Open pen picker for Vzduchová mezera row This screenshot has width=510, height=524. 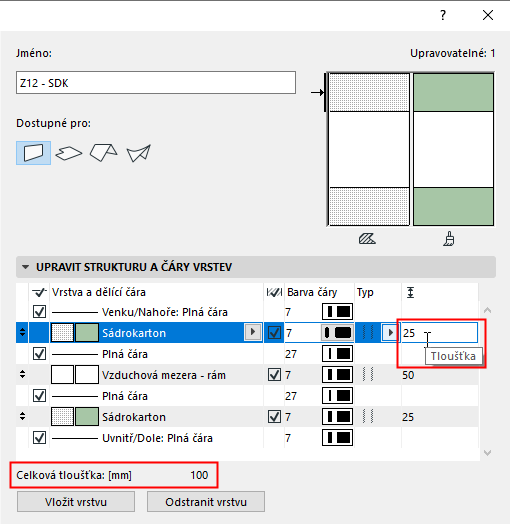337,375
